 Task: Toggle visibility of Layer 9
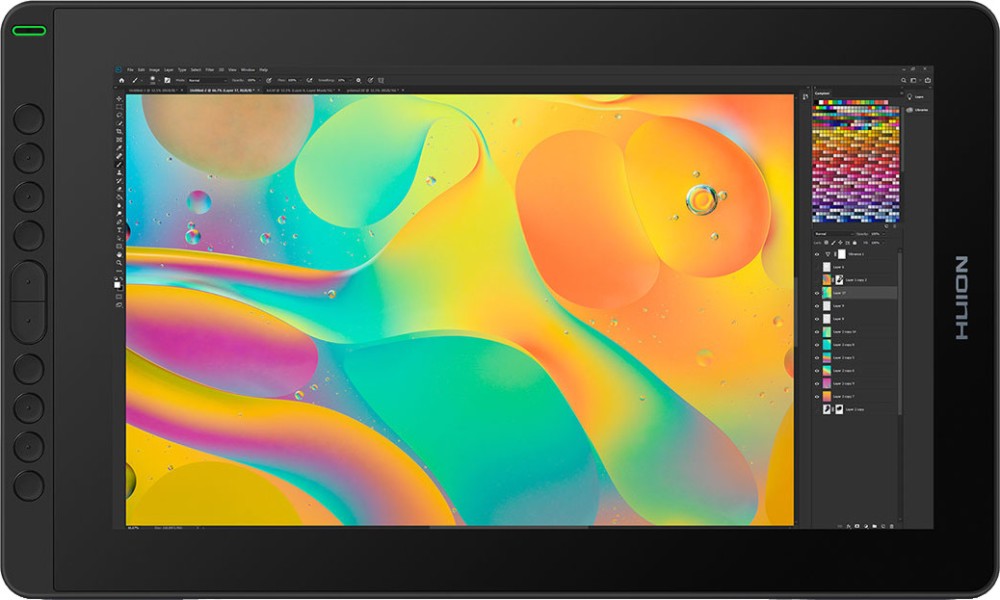pyautogui.click(x=818, y=306)
